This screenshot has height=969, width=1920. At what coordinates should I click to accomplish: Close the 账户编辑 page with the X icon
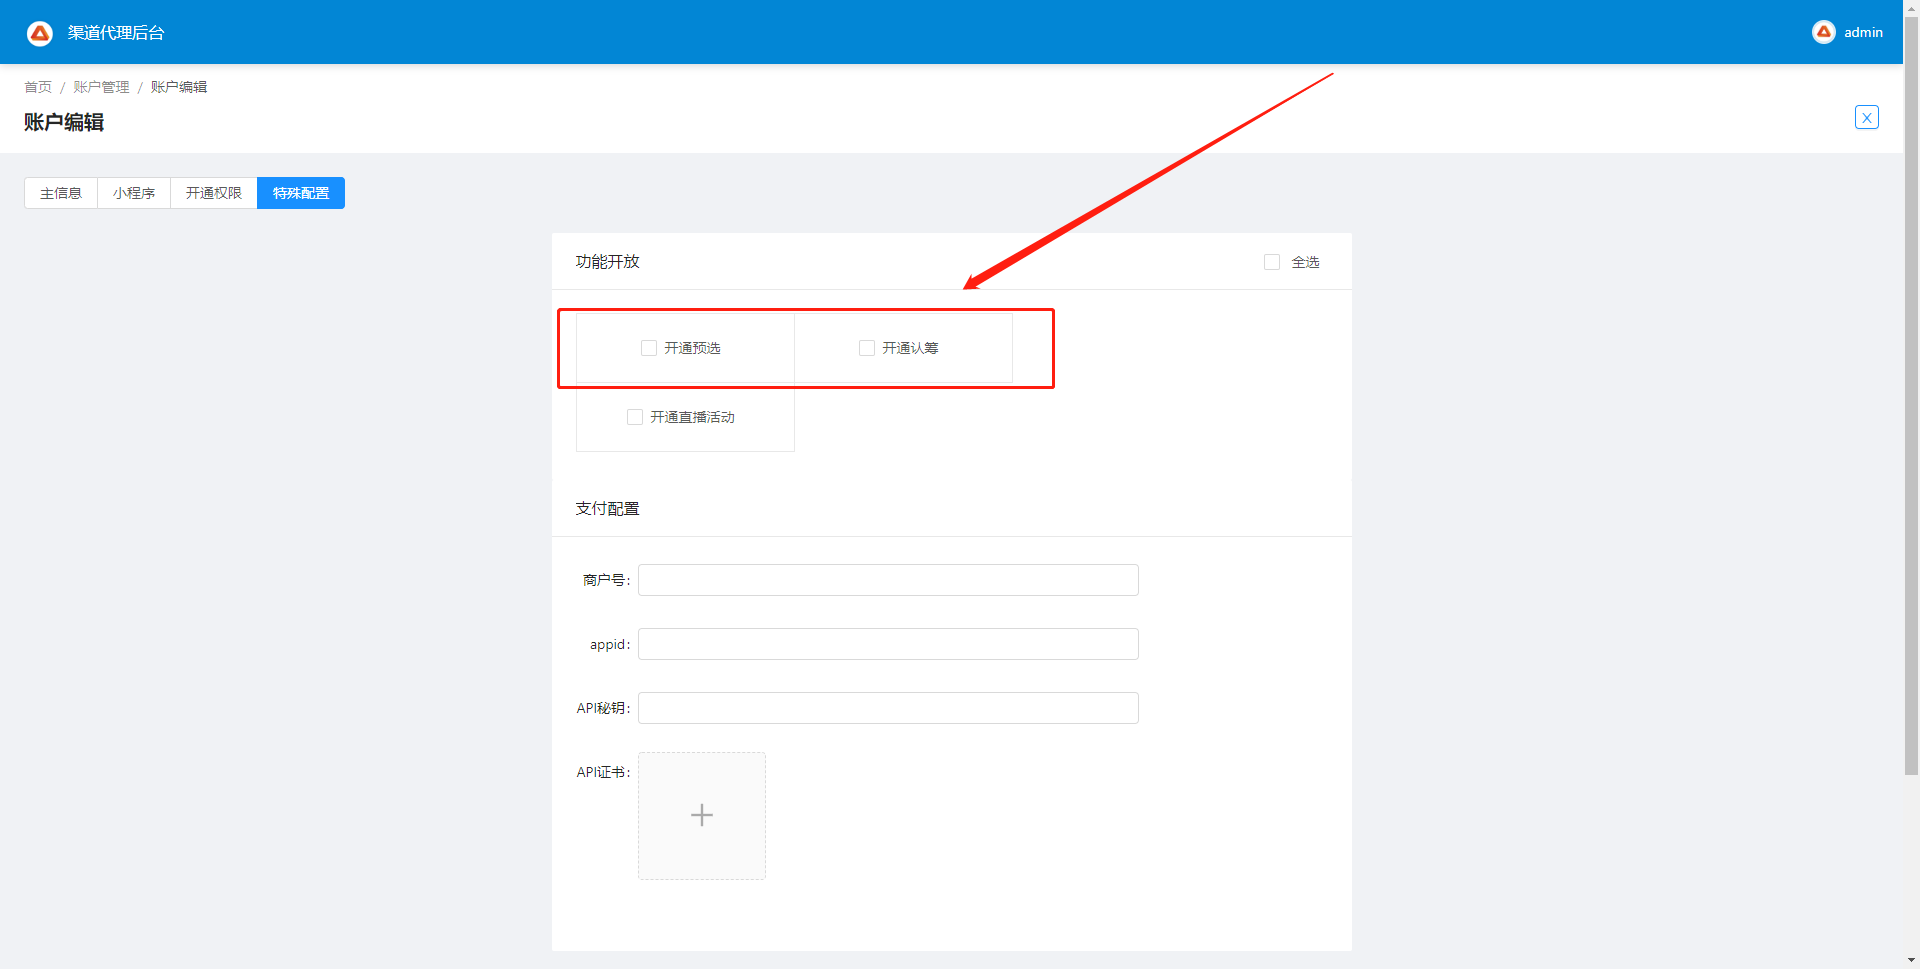click(1867, 117)
